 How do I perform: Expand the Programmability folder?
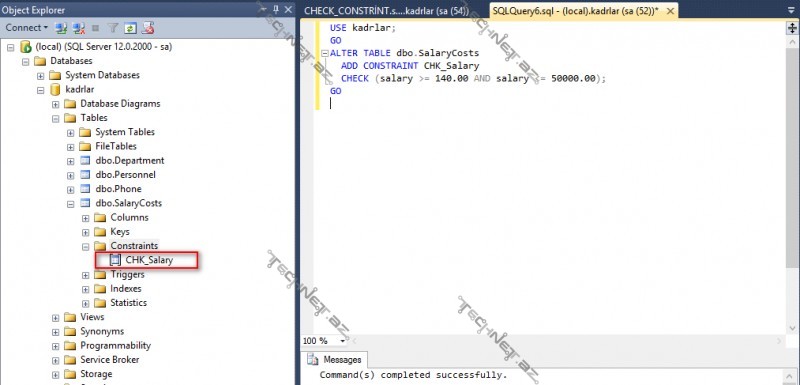56,346
